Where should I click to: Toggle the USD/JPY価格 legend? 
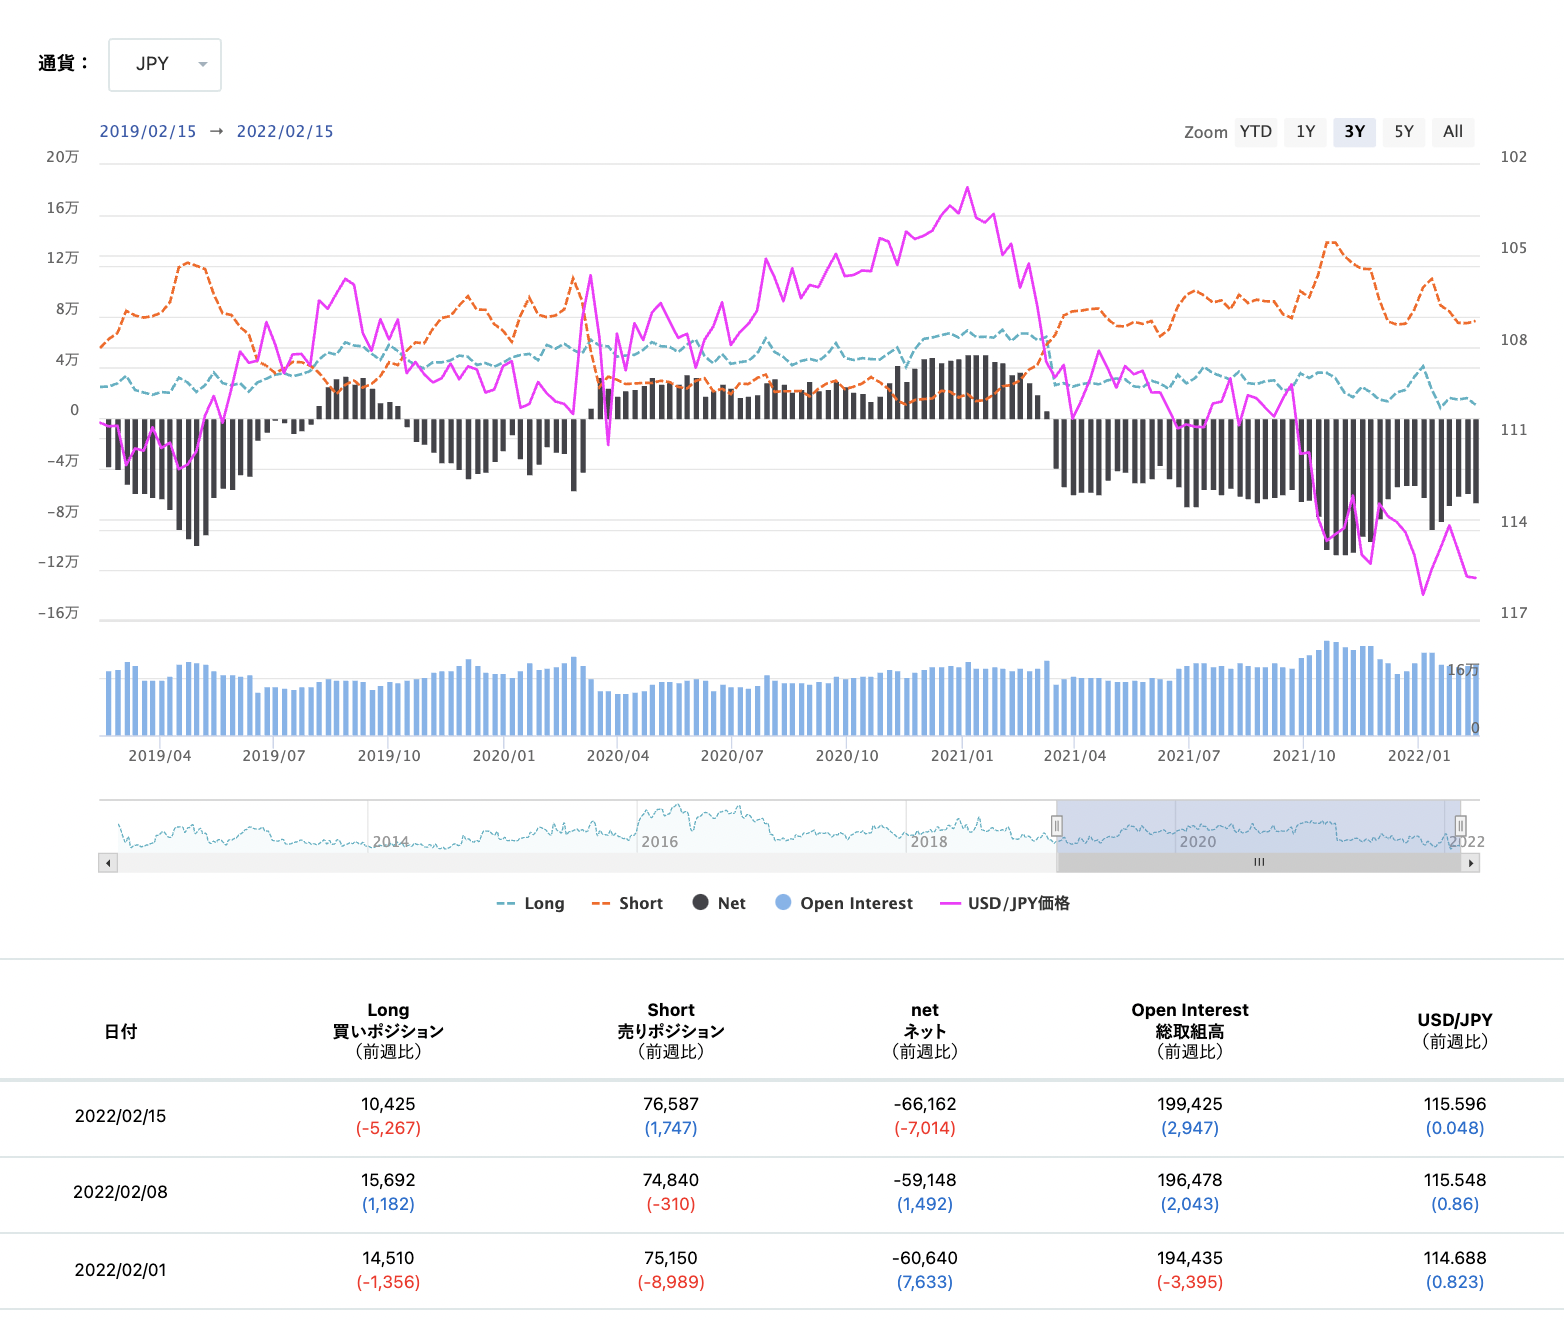tap(1005, 903)
